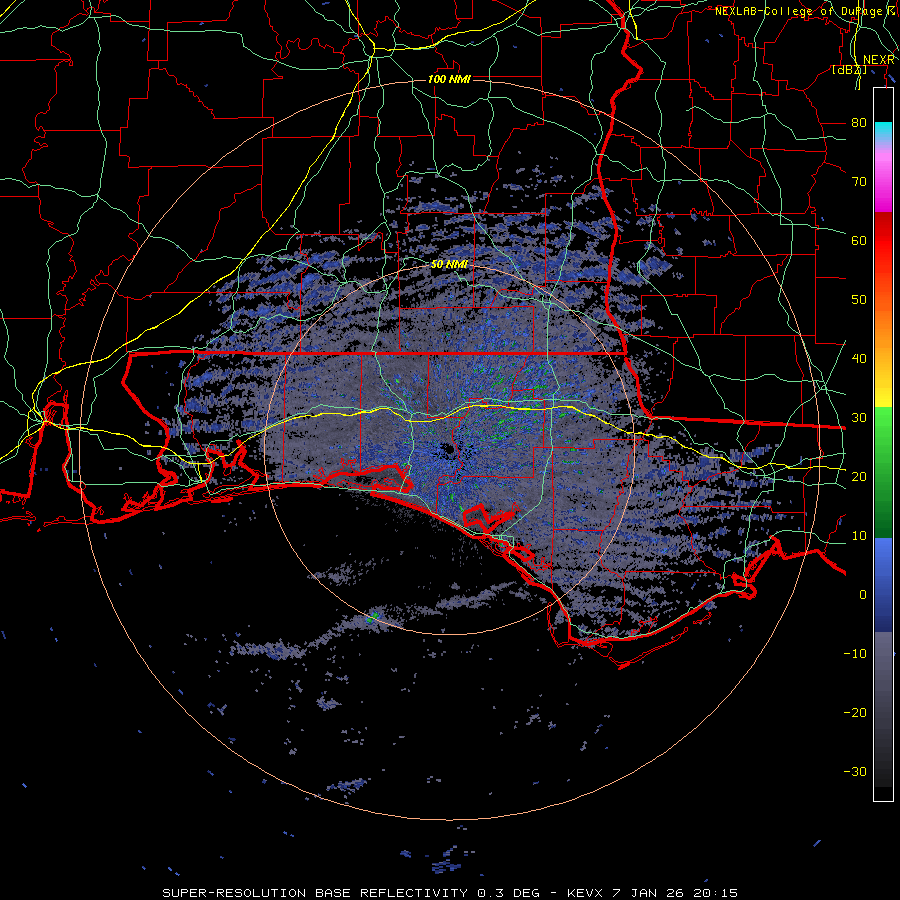Click the -10 value on dBZ scale
This screenshot has width=900, height=900.
[x=855, y=654]
